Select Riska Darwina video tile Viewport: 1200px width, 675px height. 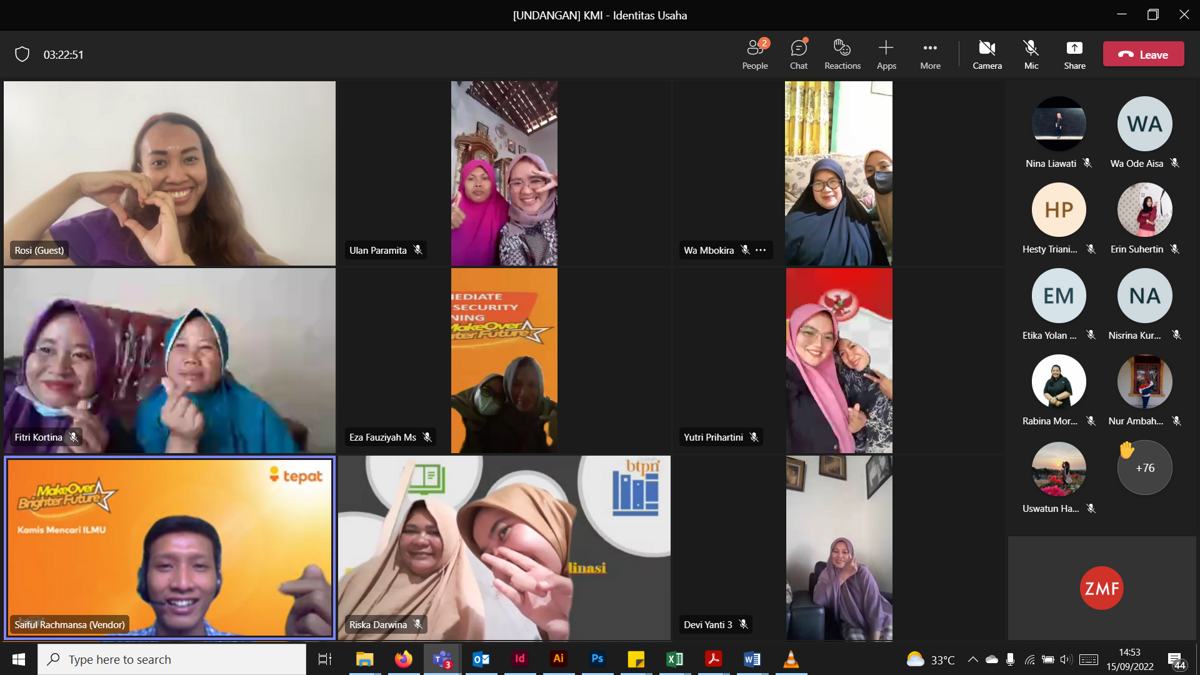tap(504, 548)
